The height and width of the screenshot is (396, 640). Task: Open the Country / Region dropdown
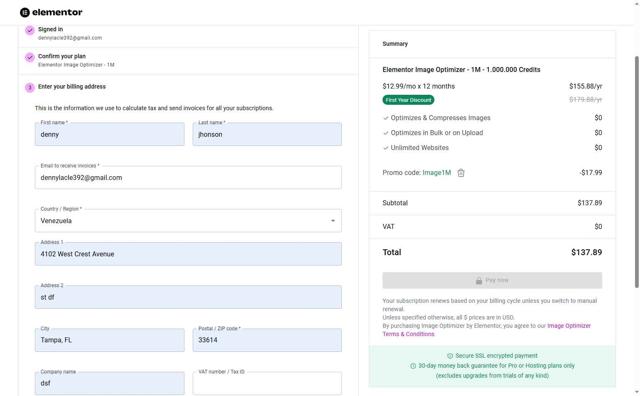[x=188, y=221]
